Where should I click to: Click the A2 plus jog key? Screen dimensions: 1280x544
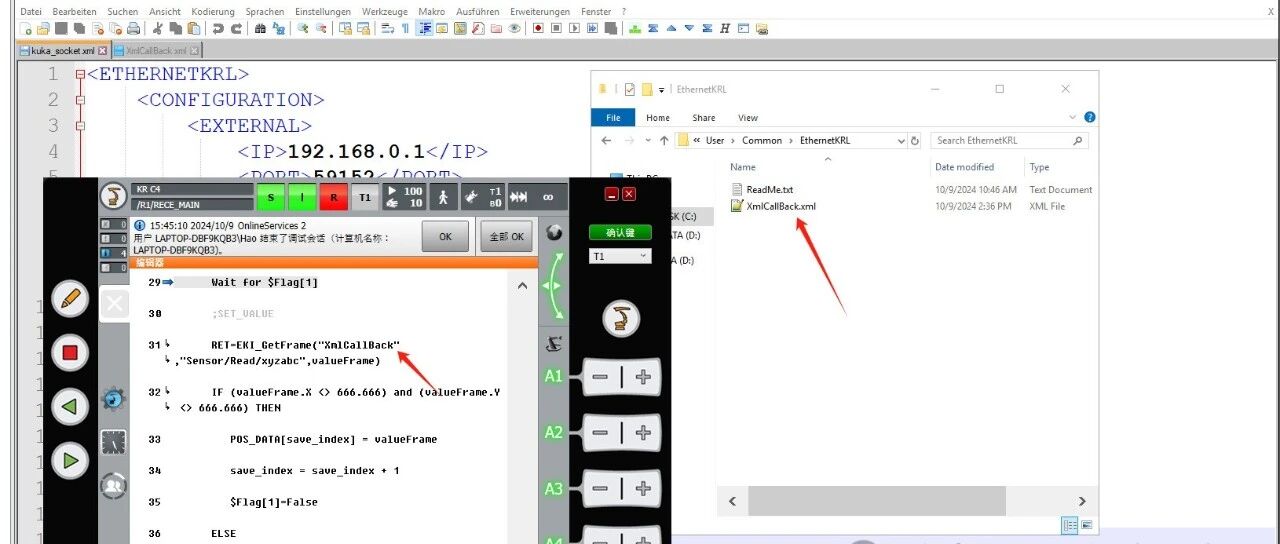pyautogui.click(x=643, y=433)
